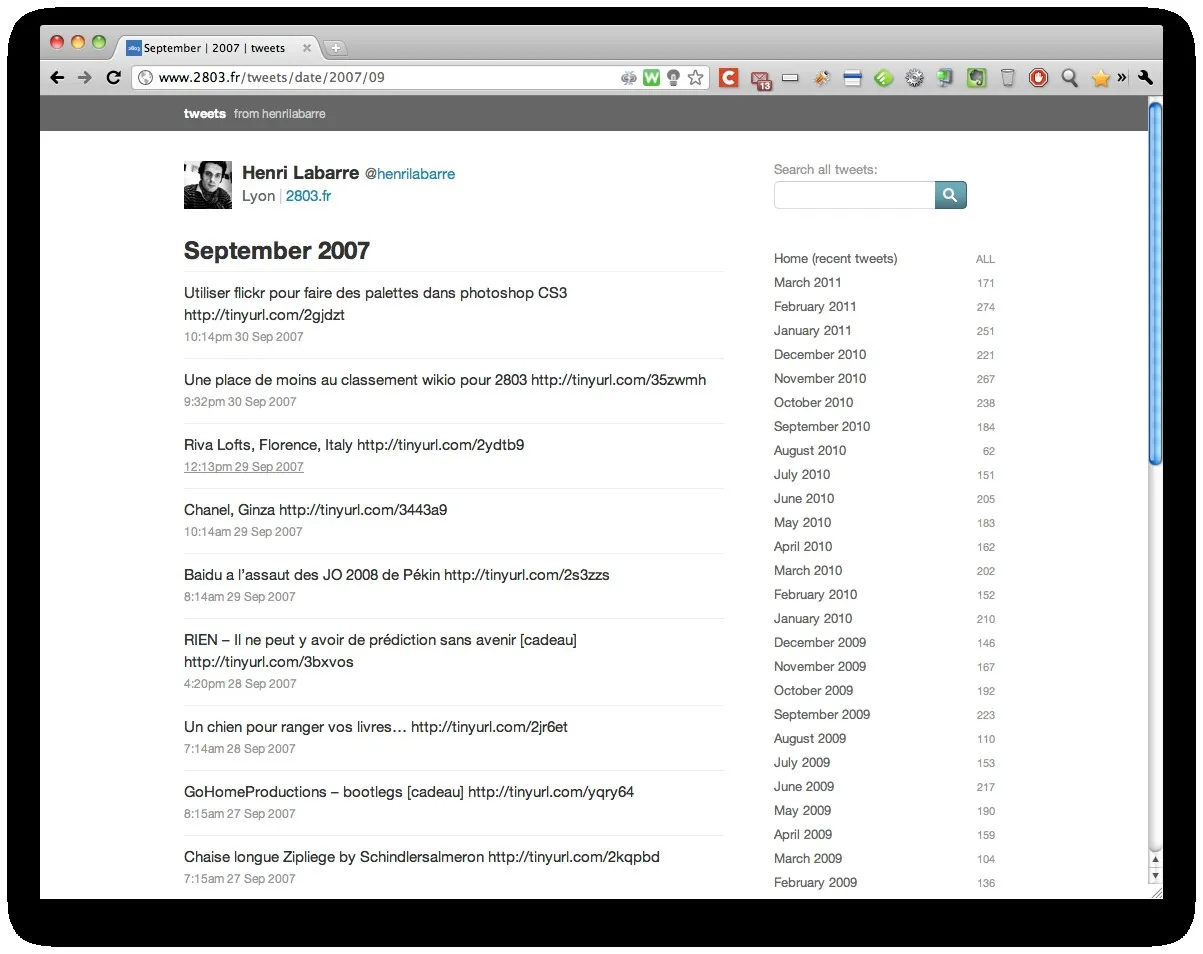The height and width of the screenshot is (954, 1203).
Task: Go forward to the next page
Action: [x=85, y=77]
